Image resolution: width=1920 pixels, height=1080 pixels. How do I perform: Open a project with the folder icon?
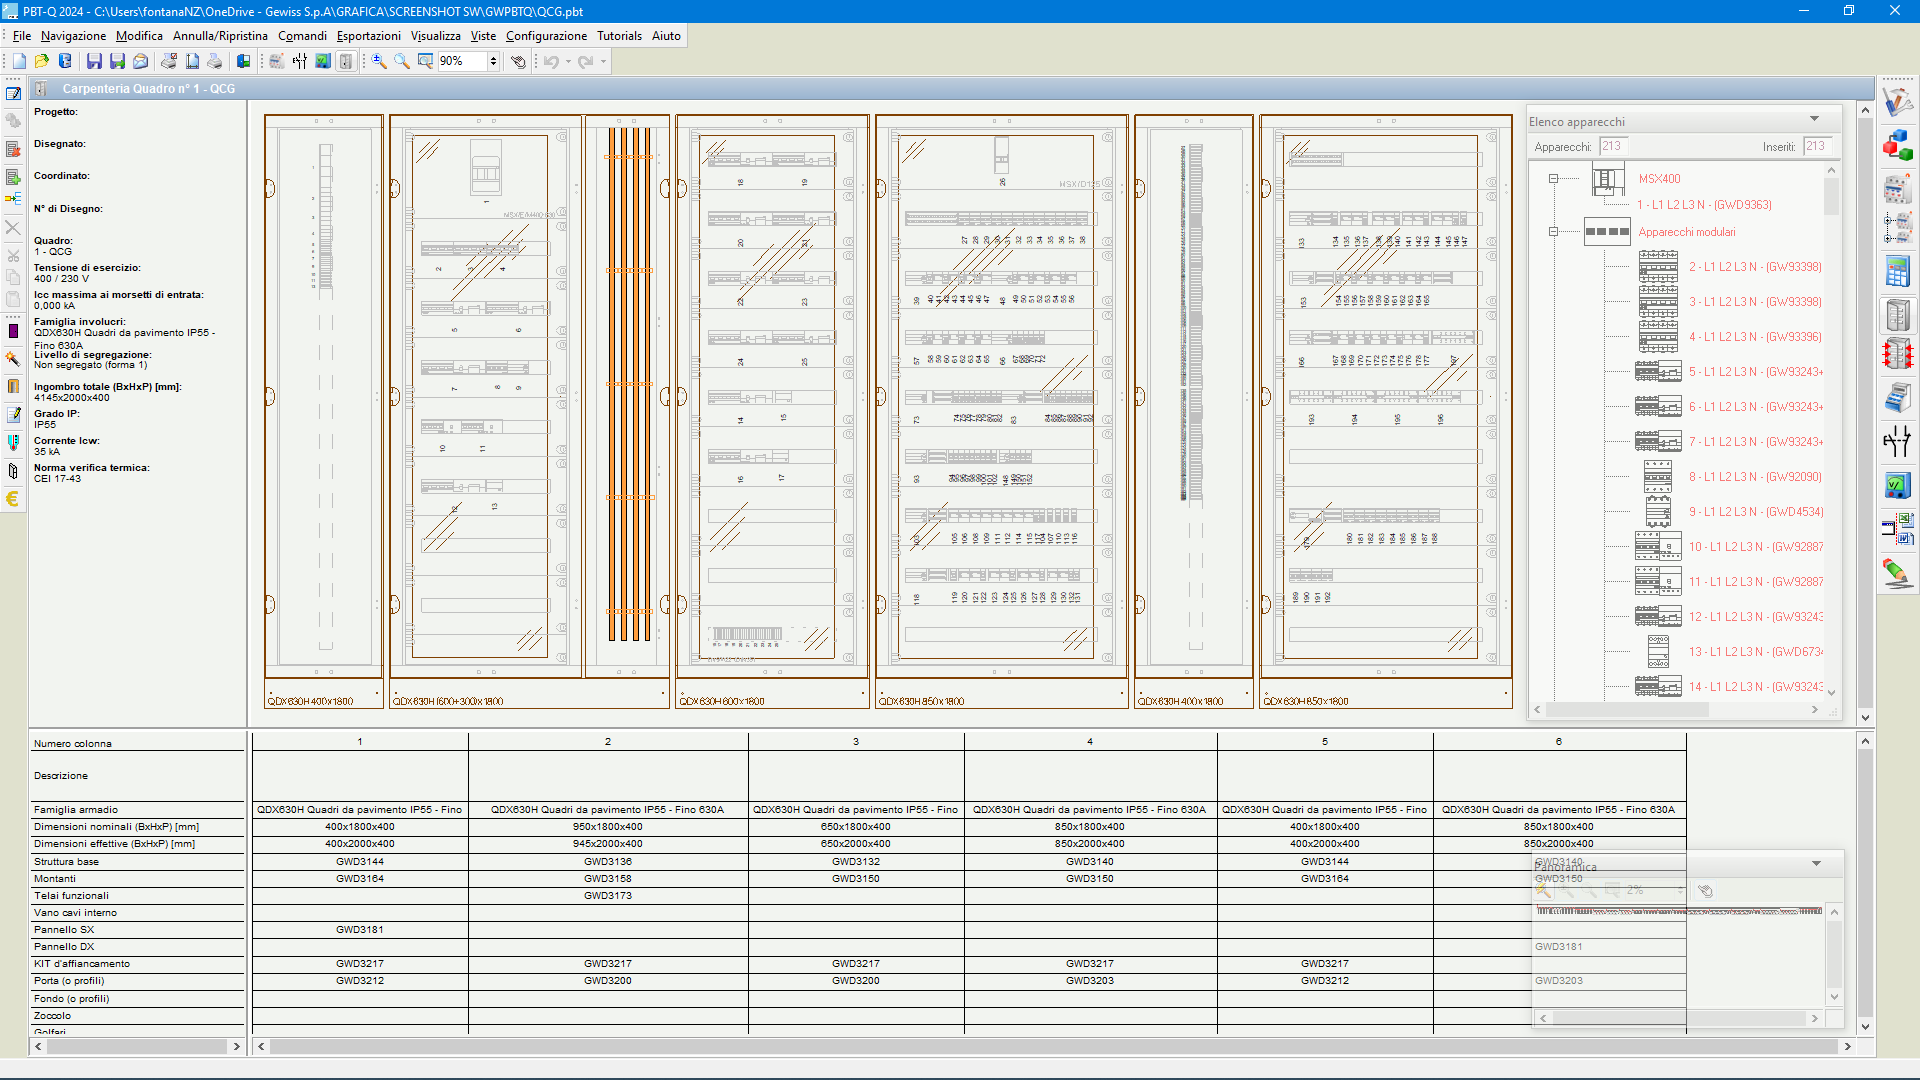coord(42,62)
